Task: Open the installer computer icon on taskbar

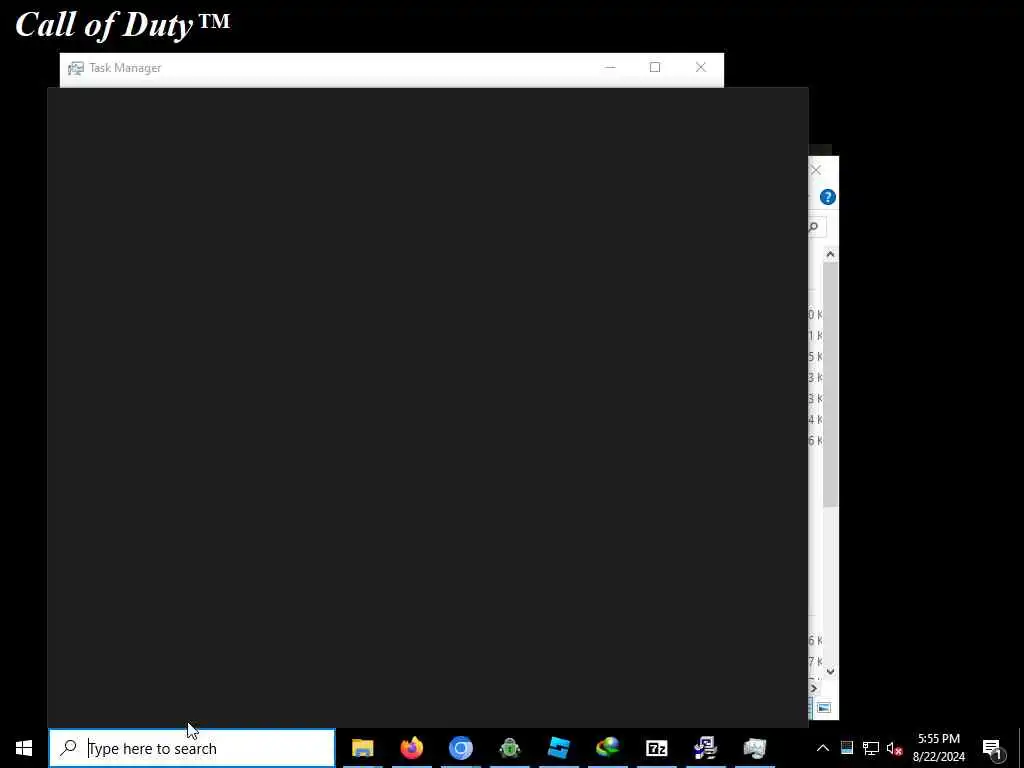Action: pos(705,748)
